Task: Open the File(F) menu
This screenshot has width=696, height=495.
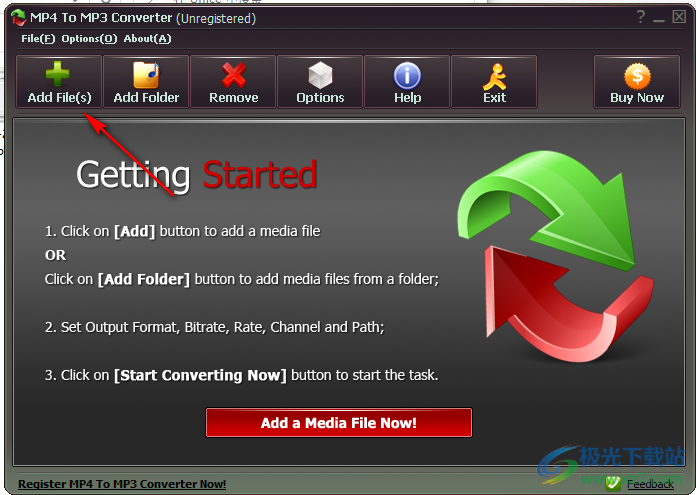Action: (38, 39)
